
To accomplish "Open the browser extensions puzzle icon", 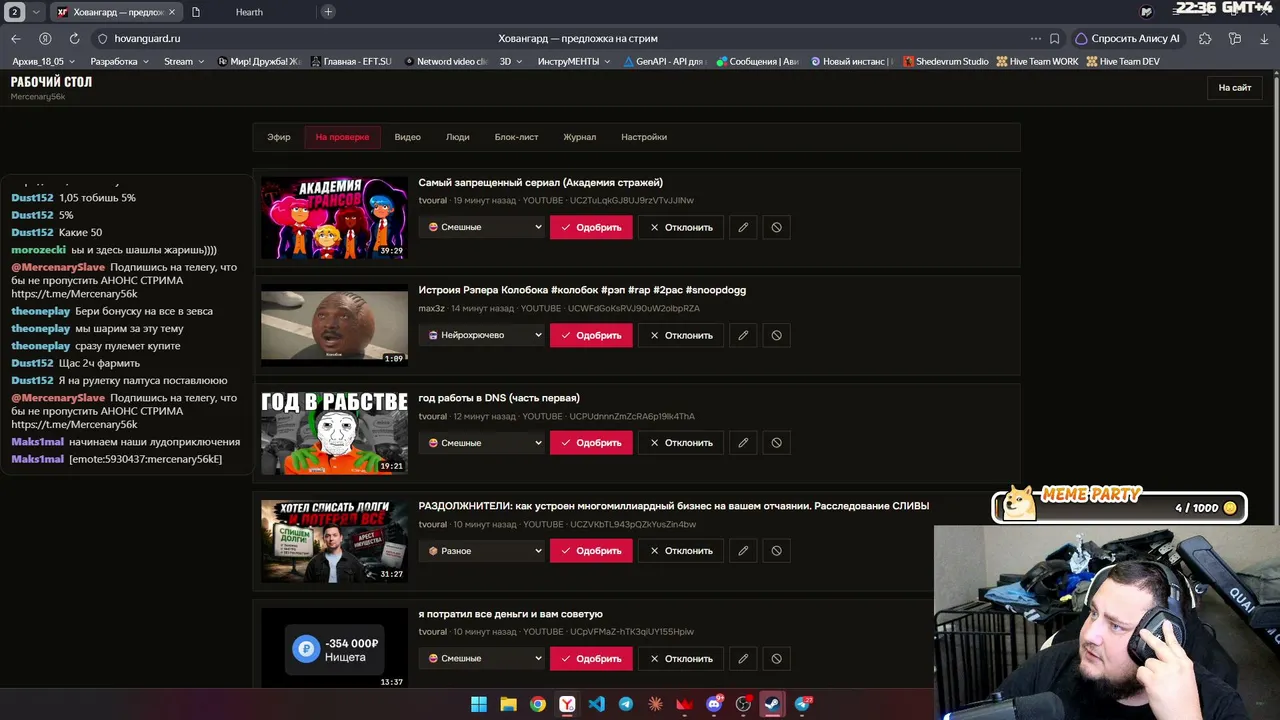I will (1205, 38).
